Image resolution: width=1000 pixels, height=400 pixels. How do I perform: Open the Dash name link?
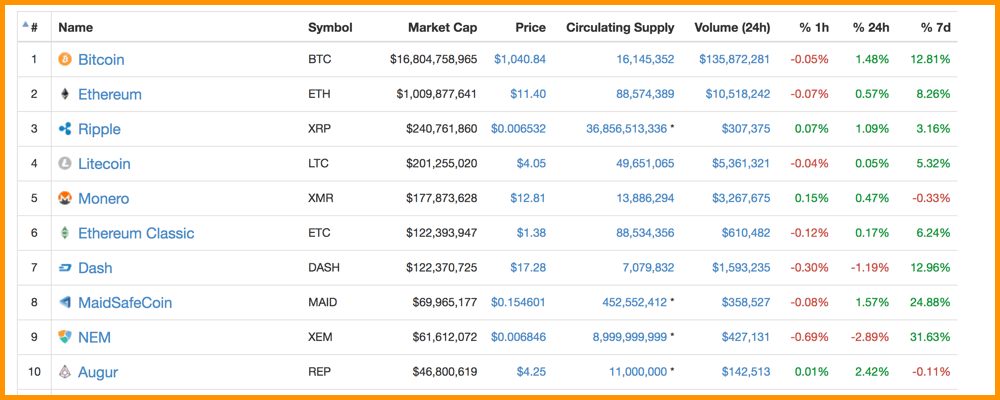(x=95, y=268)
